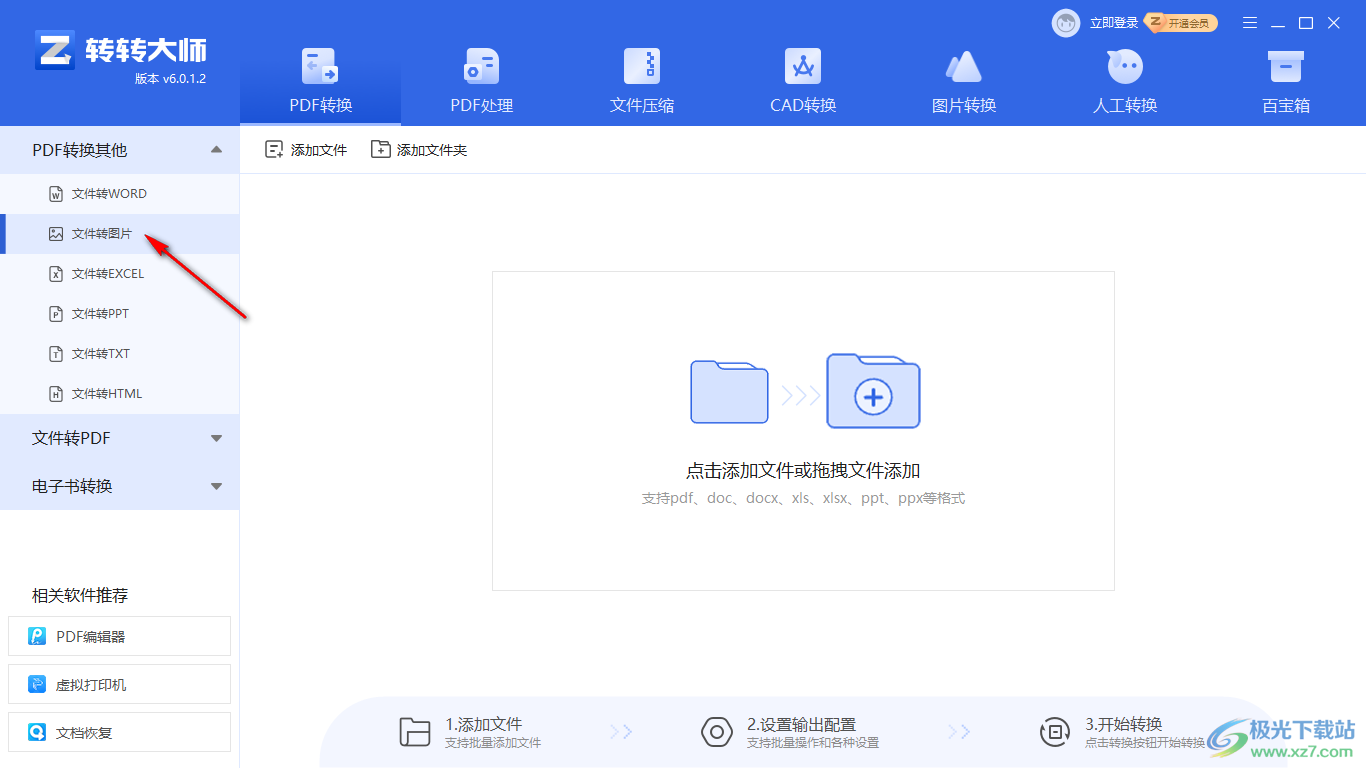Select 文件转图片 in sidebar
This screenshot has height=768, width=1366.
[120, 234]
